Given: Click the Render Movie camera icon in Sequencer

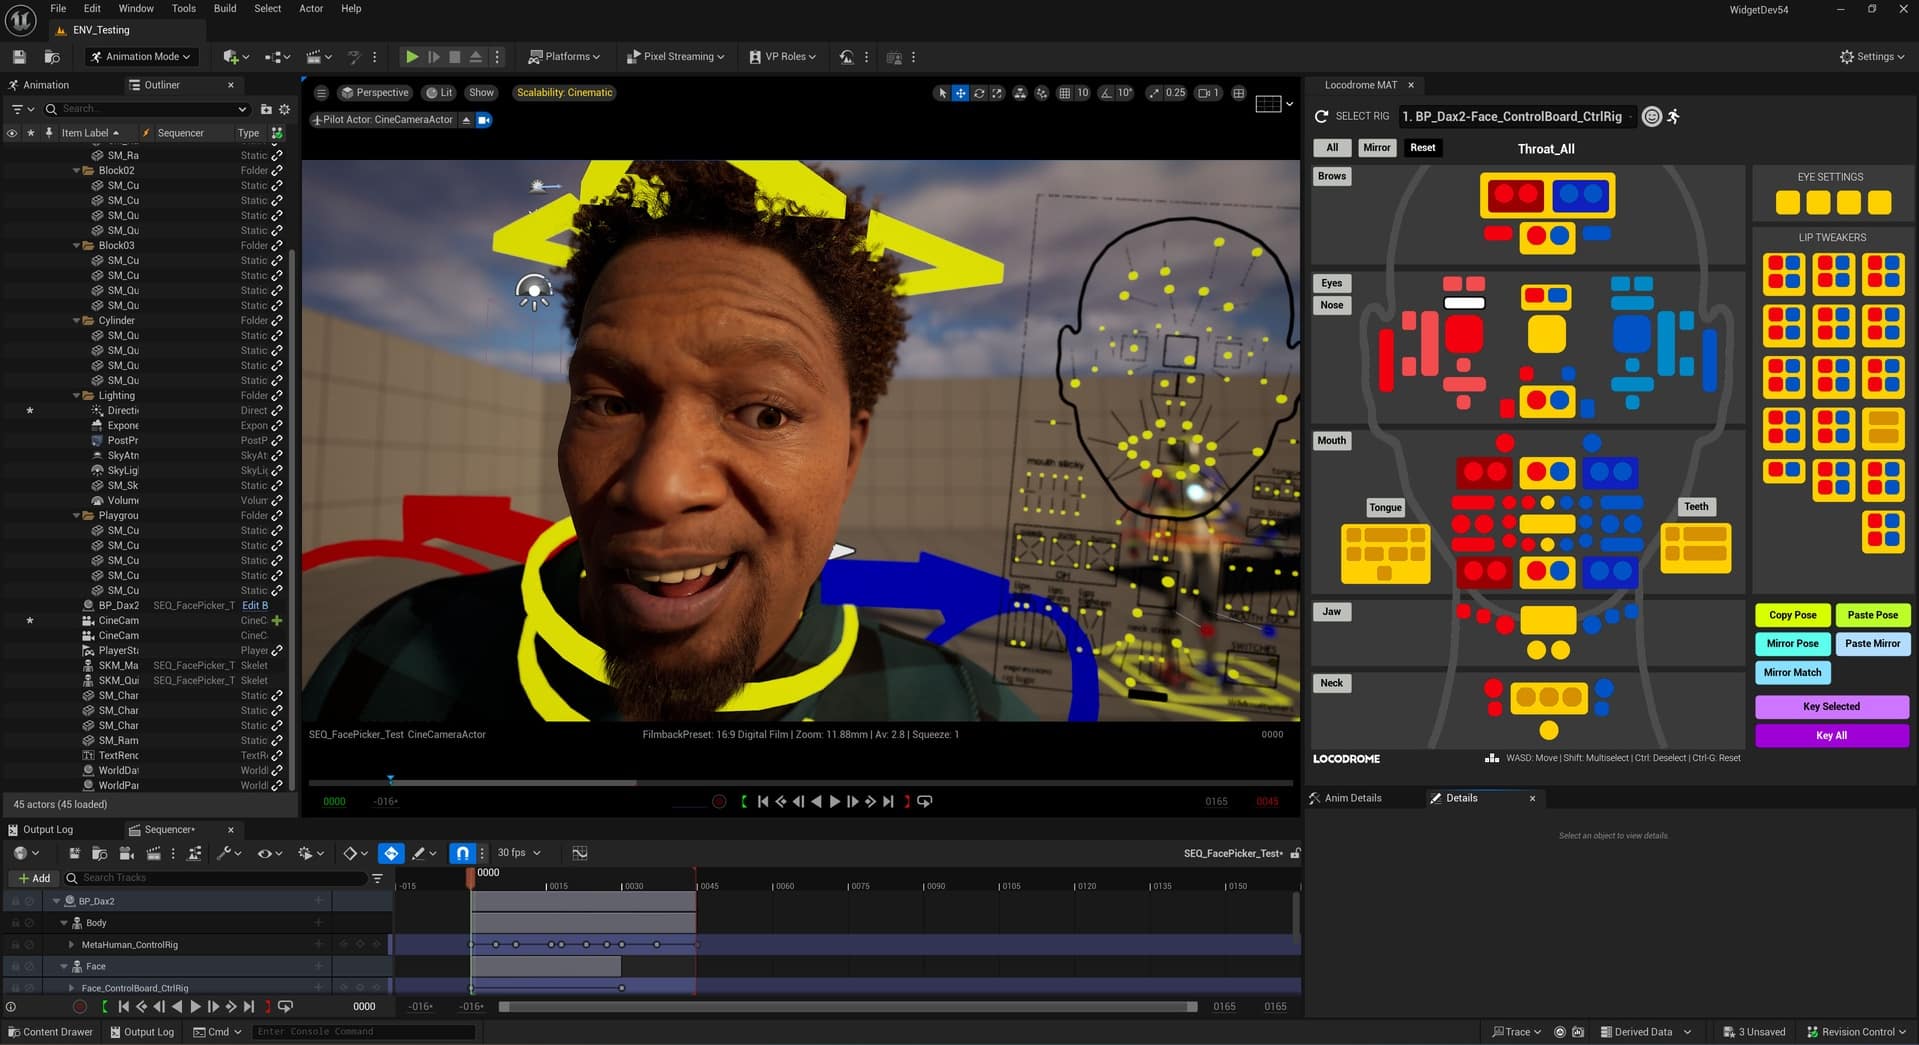Looking at the screenshot, I should (x=125, y=852).
